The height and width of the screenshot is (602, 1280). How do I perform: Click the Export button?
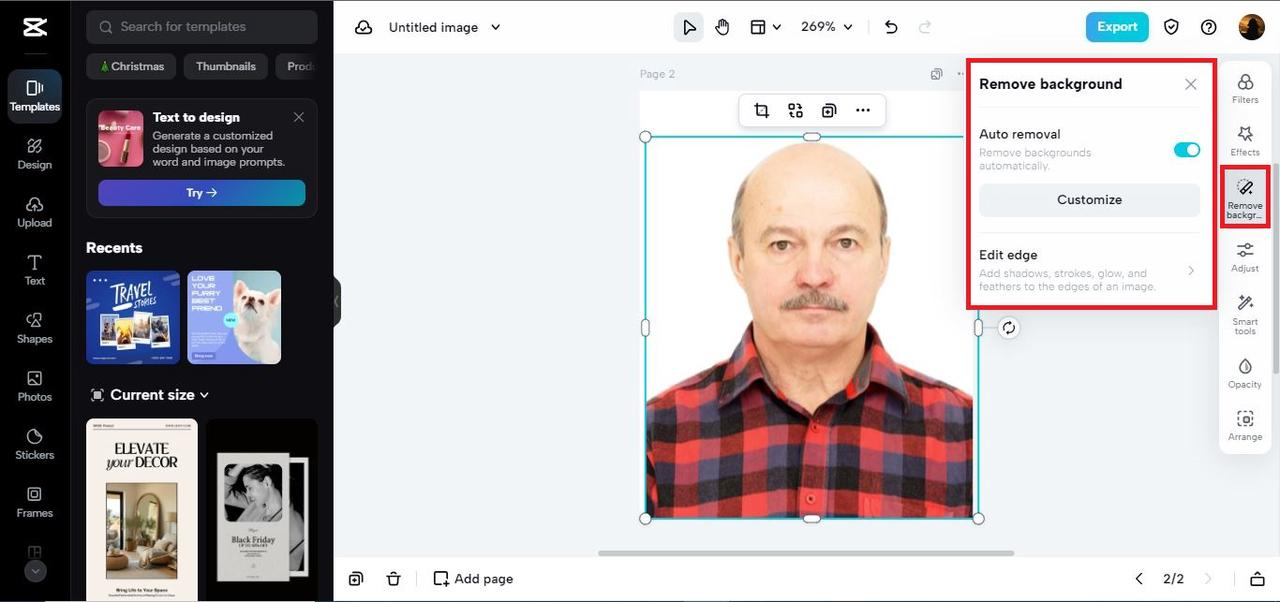1117,27
